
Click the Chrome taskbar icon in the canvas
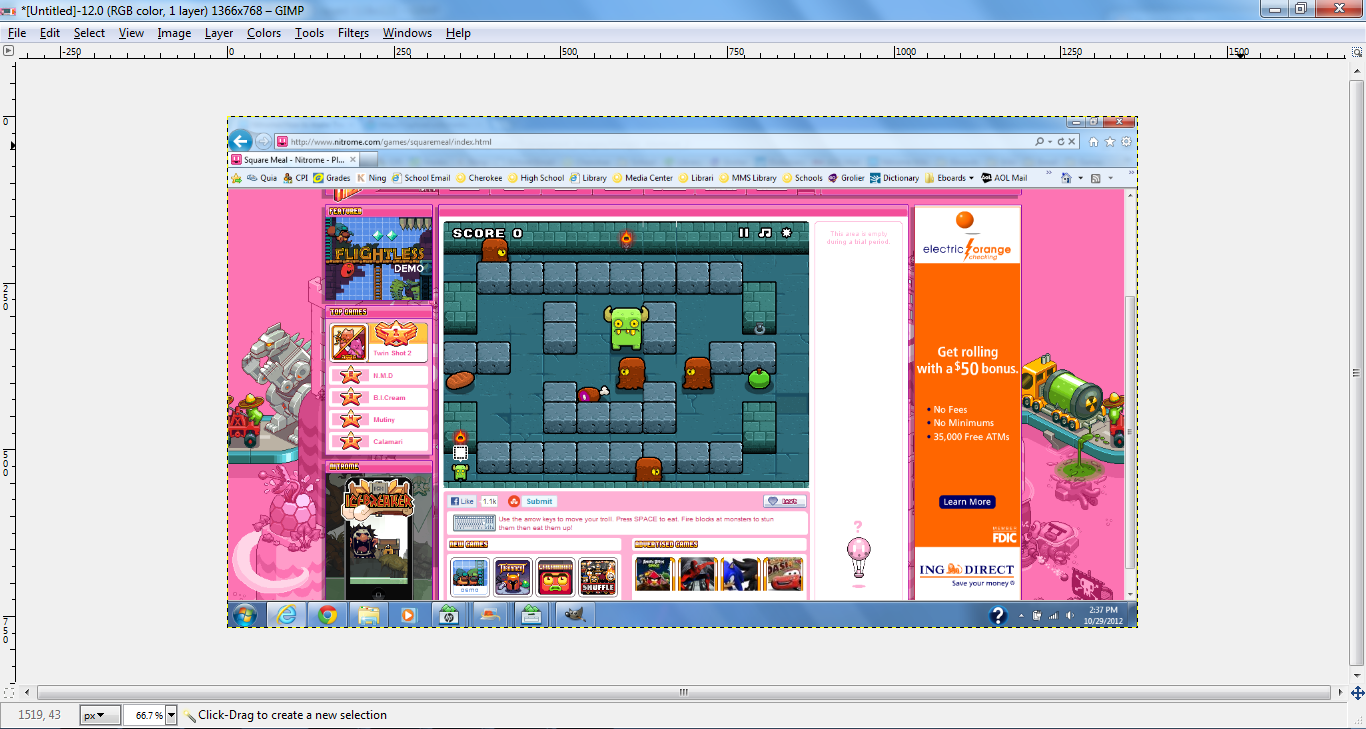click(x=327, y=615)
